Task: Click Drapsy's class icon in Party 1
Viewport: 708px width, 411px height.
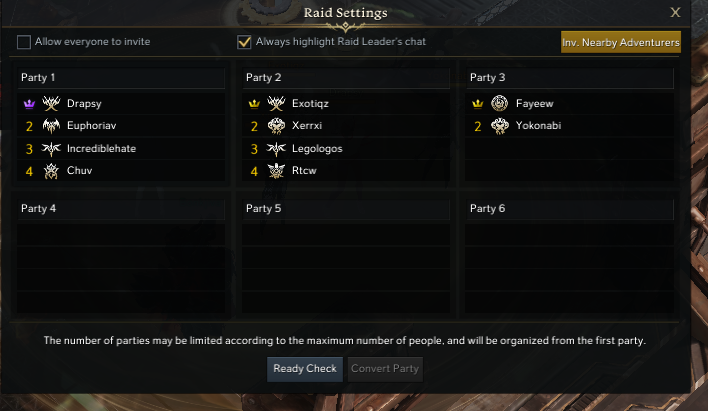Action: [x=52, y=104]
